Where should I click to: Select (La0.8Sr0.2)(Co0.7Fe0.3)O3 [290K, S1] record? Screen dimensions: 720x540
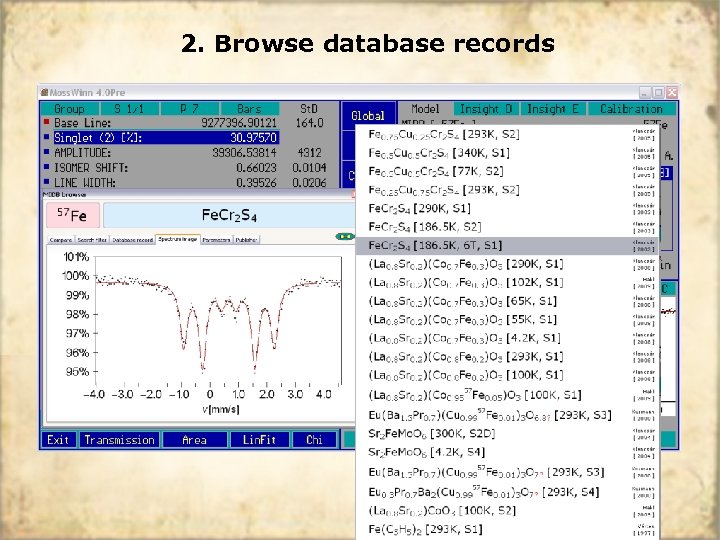[507, 264]
